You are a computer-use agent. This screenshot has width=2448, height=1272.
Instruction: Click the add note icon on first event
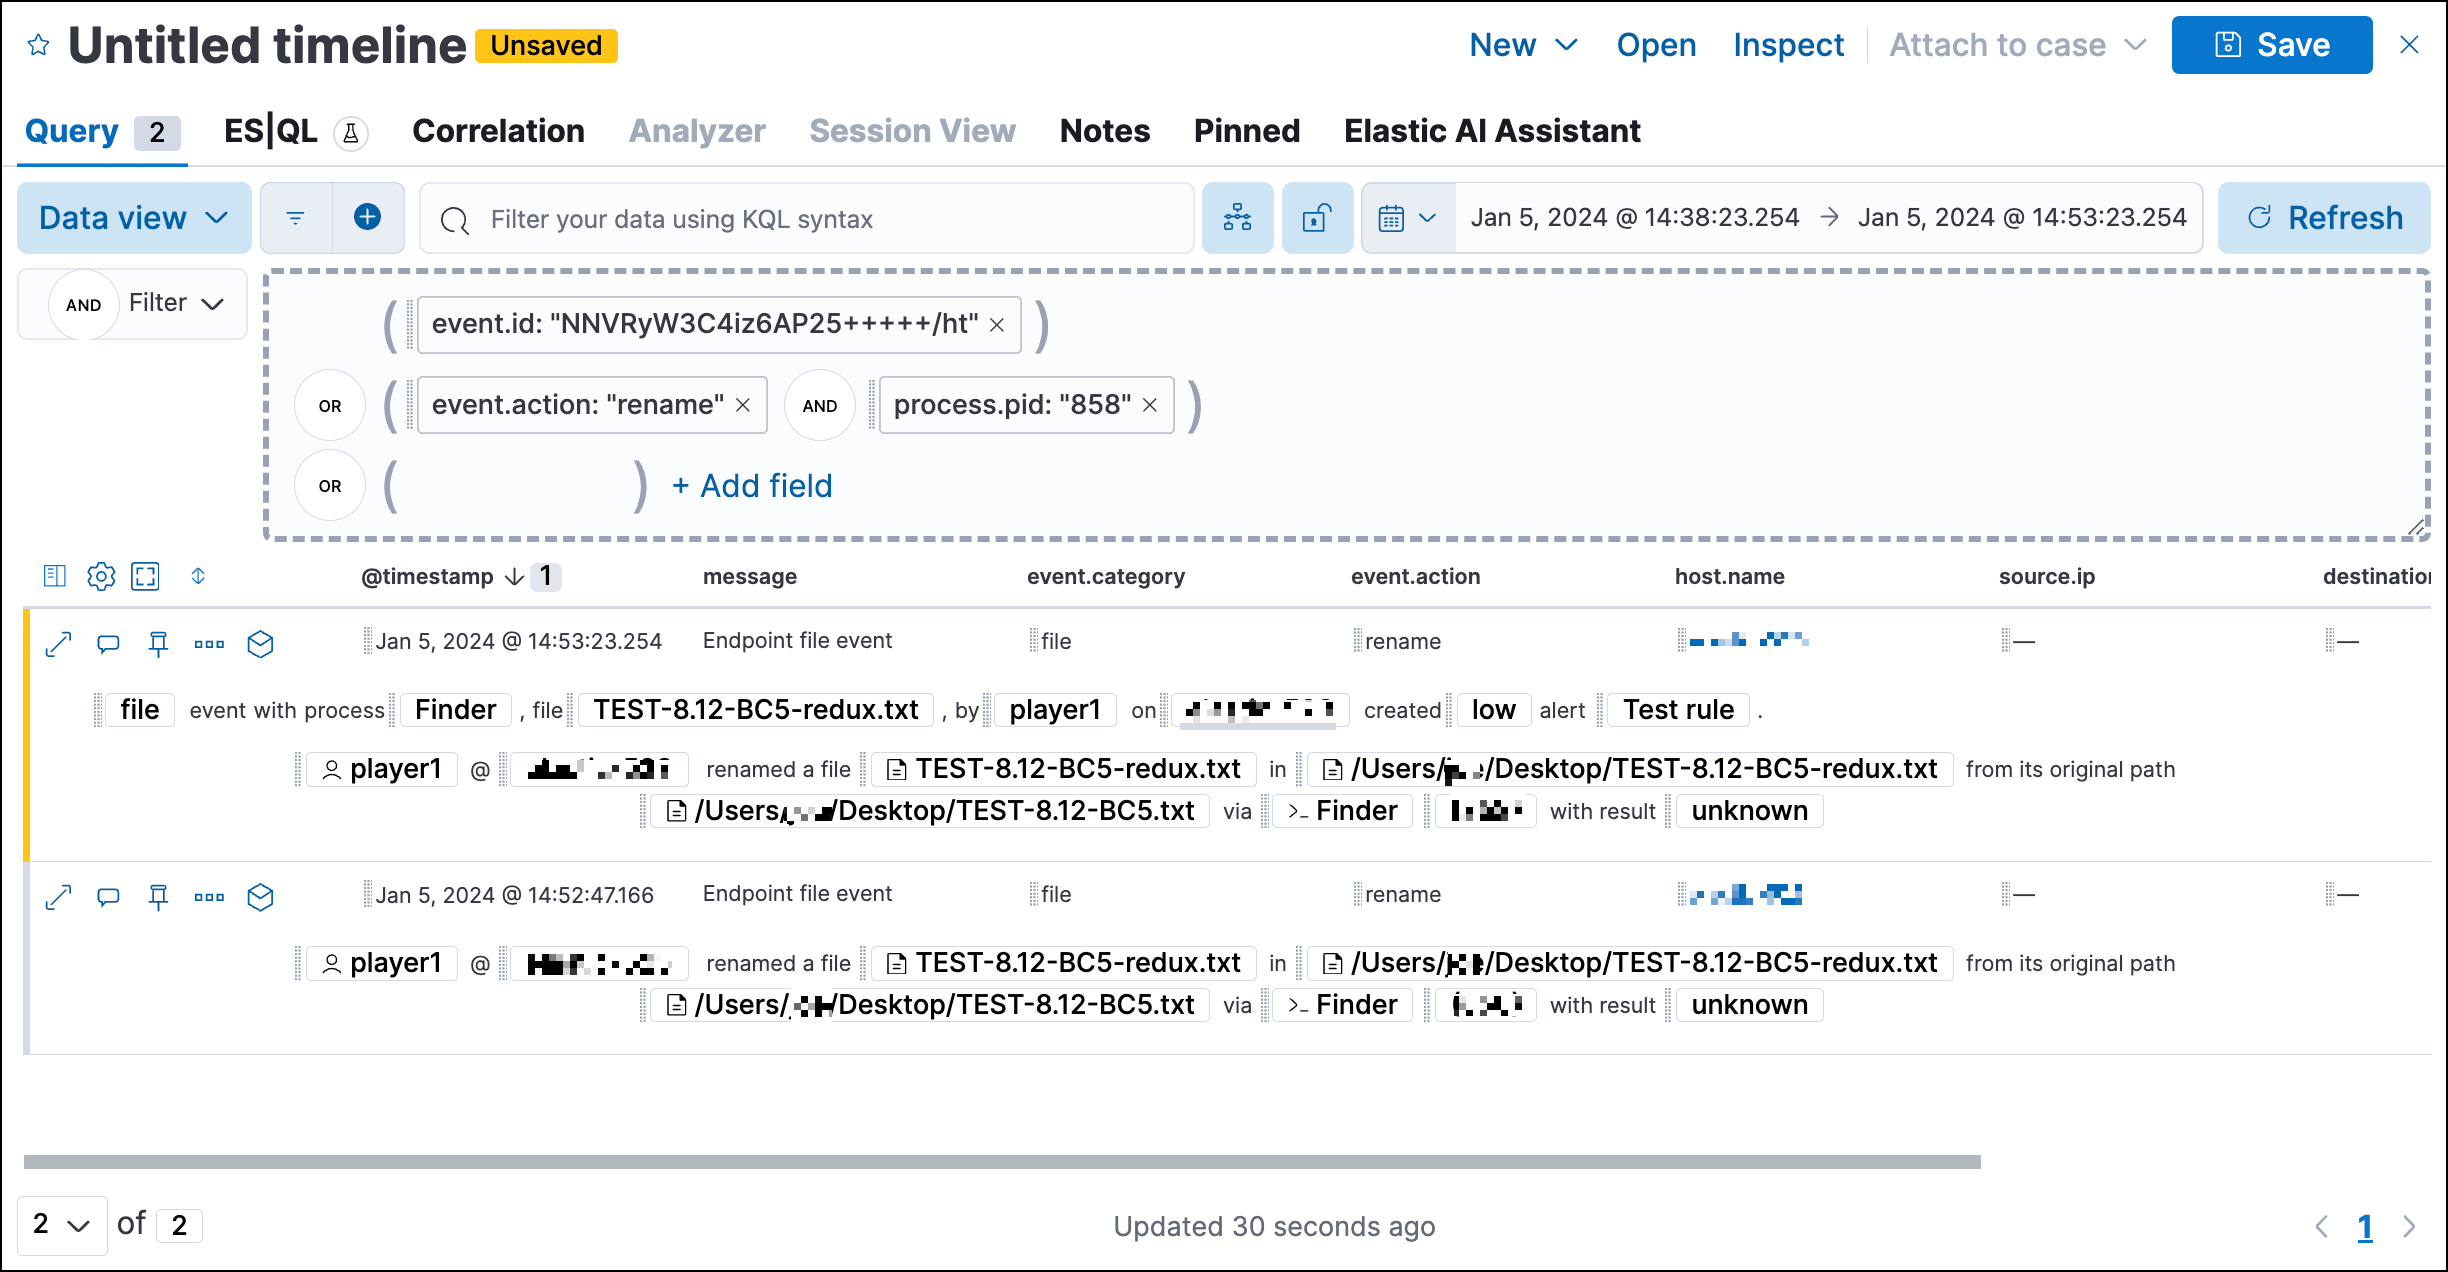107,639
